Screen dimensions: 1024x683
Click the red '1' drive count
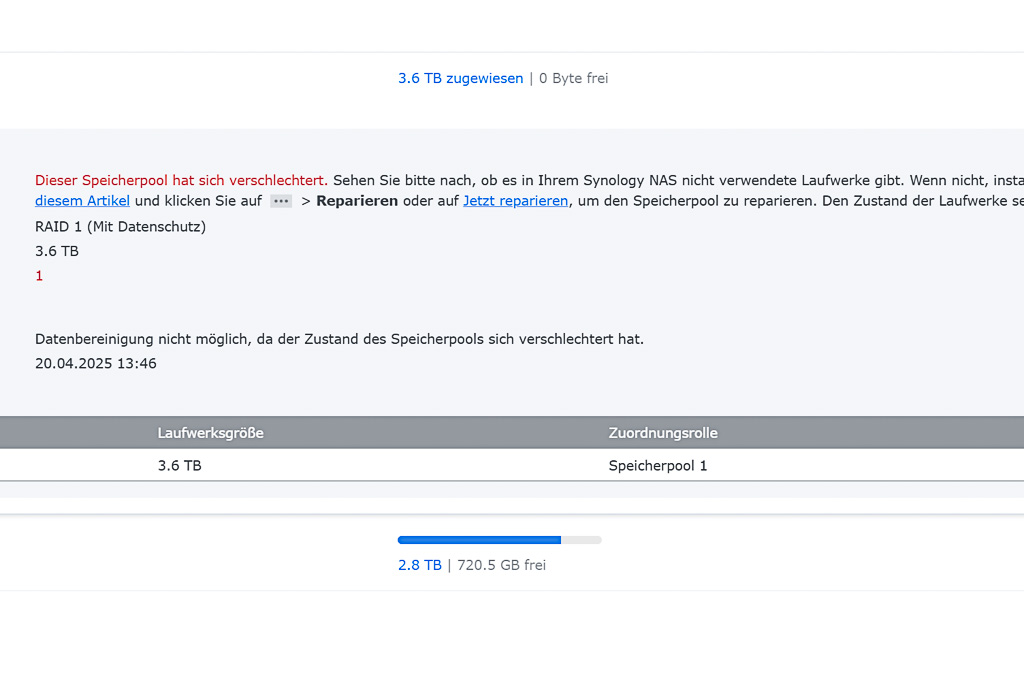point(39,276)
